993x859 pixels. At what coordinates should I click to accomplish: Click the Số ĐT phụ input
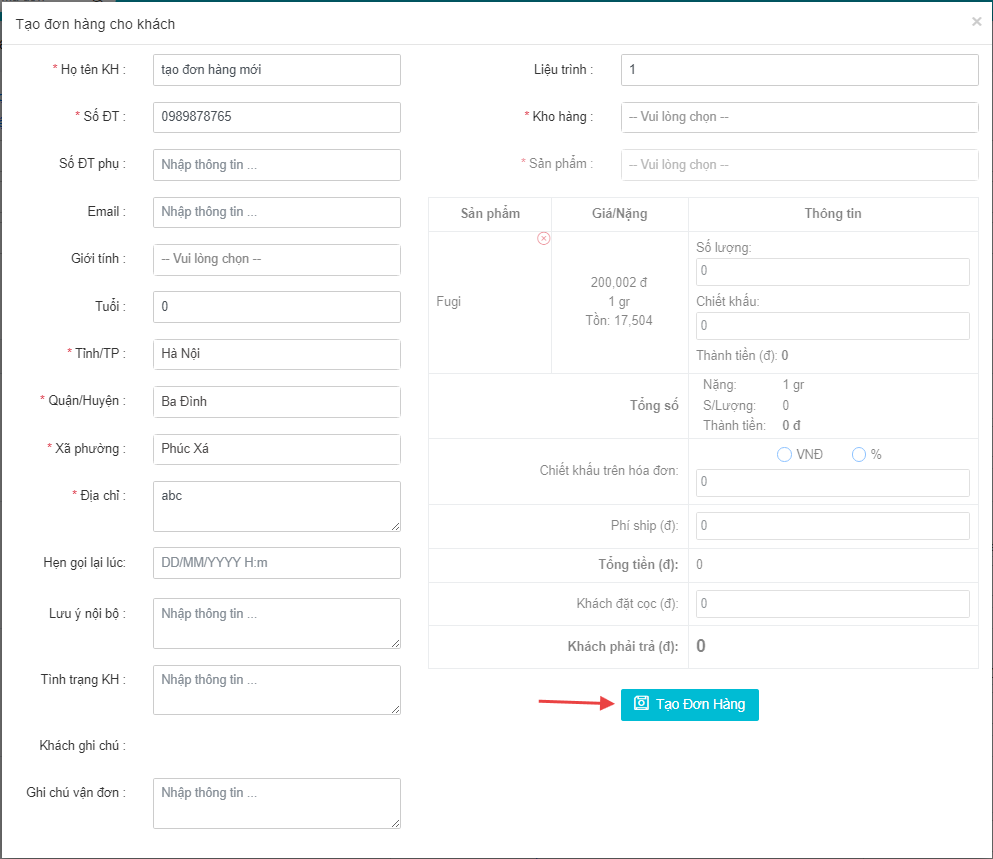[x=276, y=165]
